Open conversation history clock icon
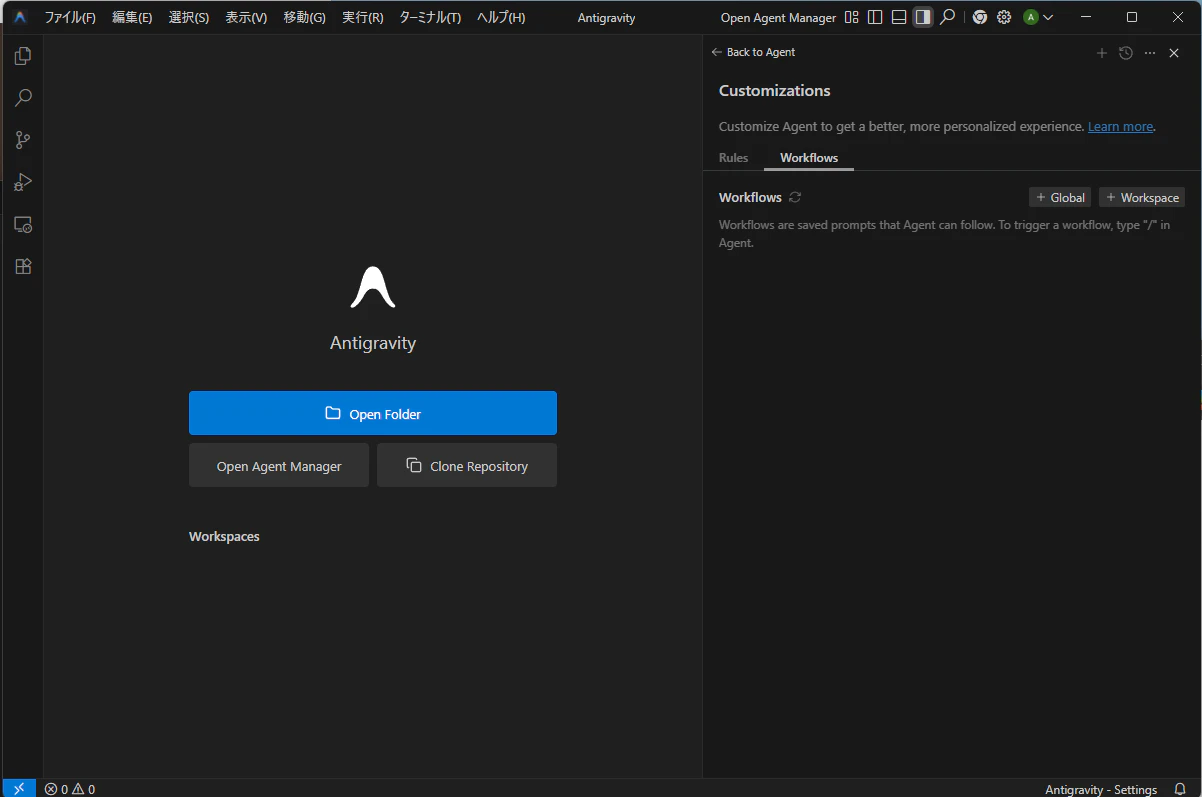Image resolution: width=1202 pixels, height=797 pixels. 1126,53
